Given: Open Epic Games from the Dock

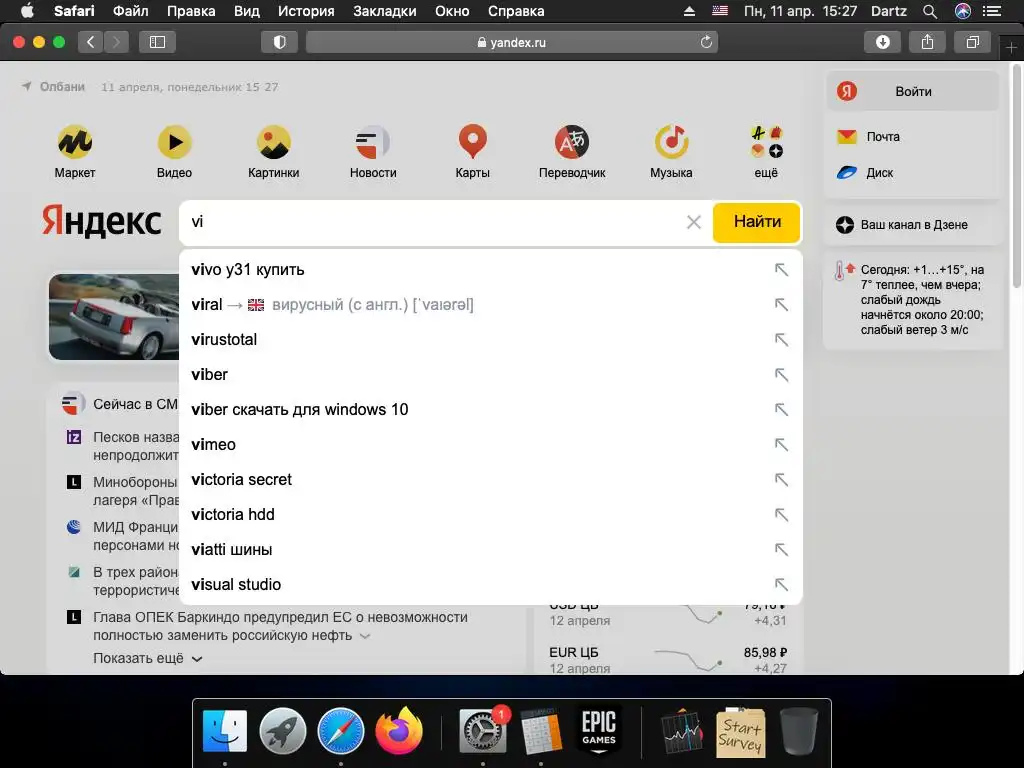Looking at the screenshot, I should [x=599, y=729].
